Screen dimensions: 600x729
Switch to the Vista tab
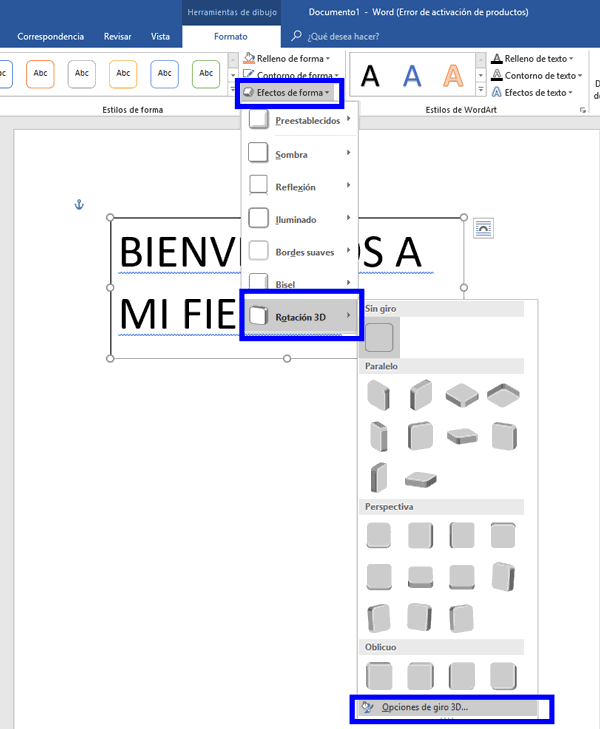click(x=160, y=36)
